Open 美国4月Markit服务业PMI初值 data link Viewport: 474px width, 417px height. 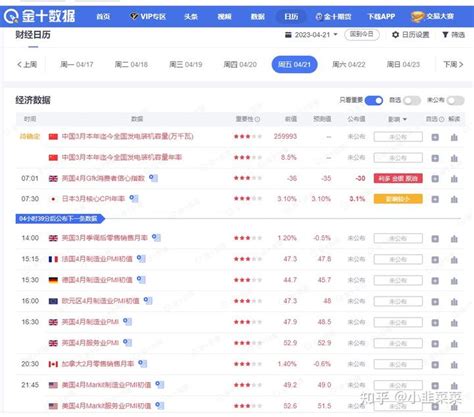click(x=106, y=406)
